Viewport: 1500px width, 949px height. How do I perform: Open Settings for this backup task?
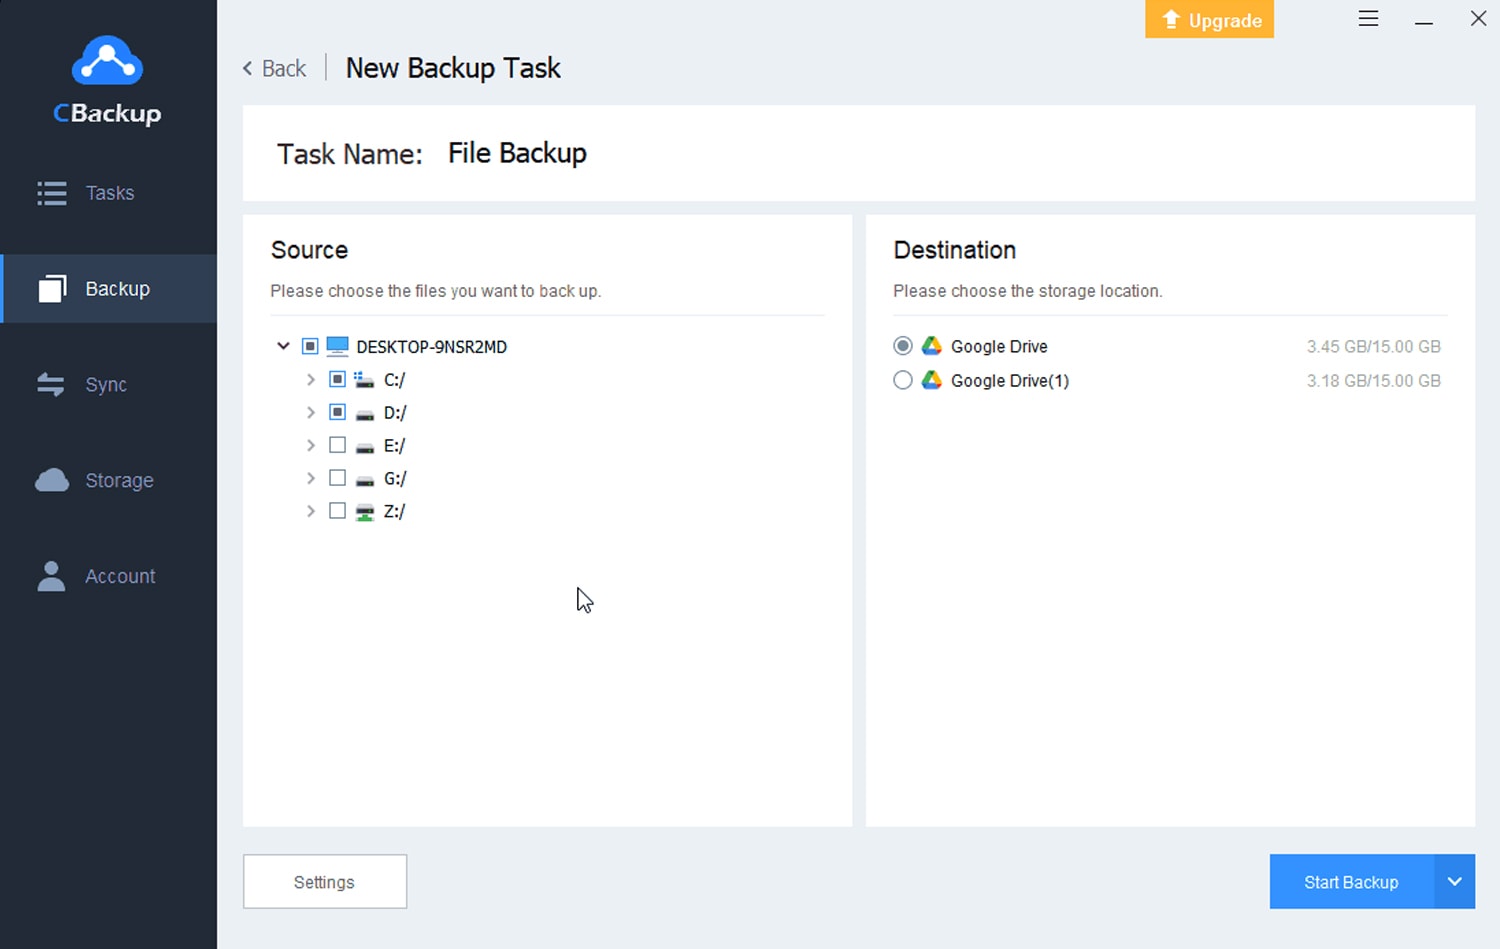(324, 881)
